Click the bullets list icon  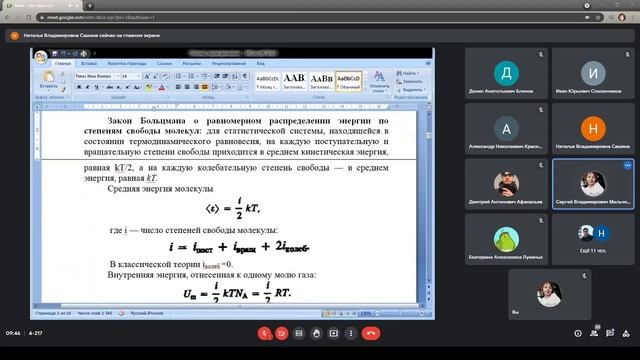coord(179,76)
